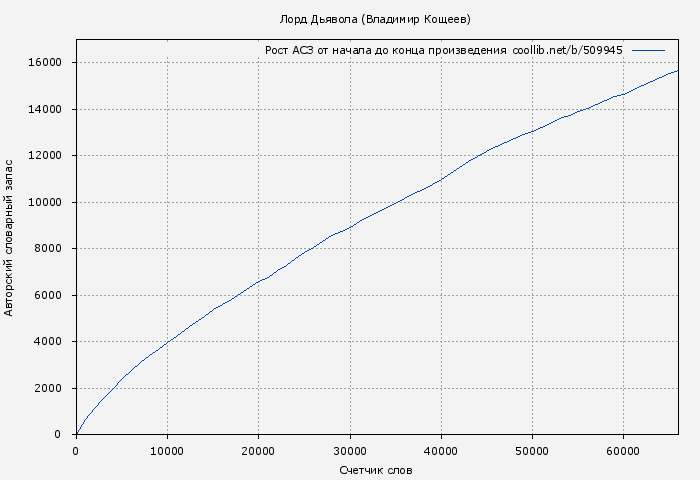Click the 8000 y-axis tick label
Image resolution: width=700 pixels, height=480 pixels.
click(x=49, y=248)
